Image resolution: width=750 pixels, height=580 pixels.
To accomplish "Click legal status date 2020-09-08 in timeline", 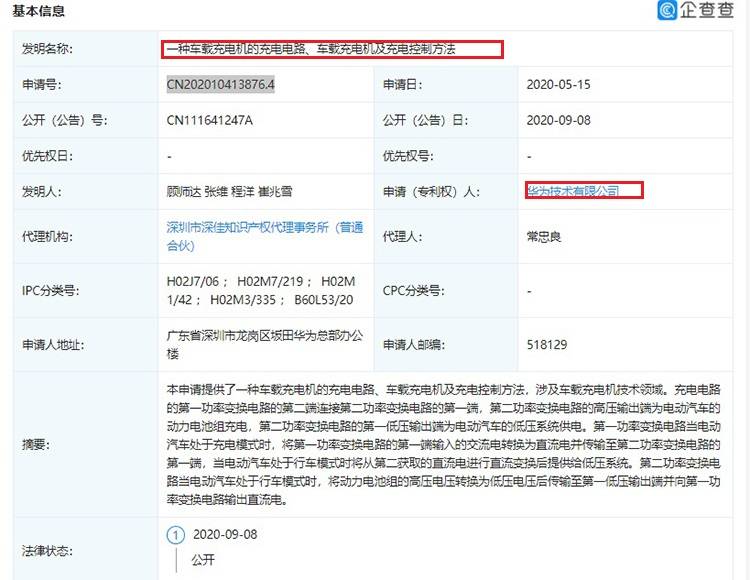I will 225,535.
